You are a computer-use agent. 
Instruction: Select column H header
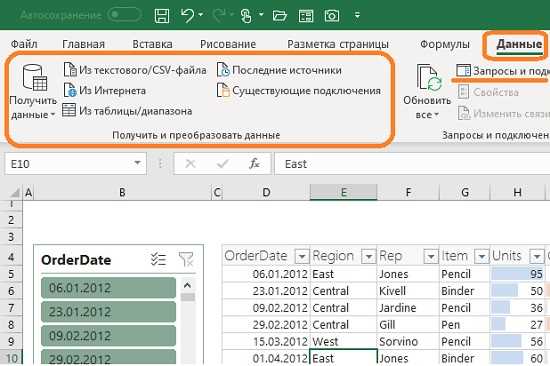point(517,192)
